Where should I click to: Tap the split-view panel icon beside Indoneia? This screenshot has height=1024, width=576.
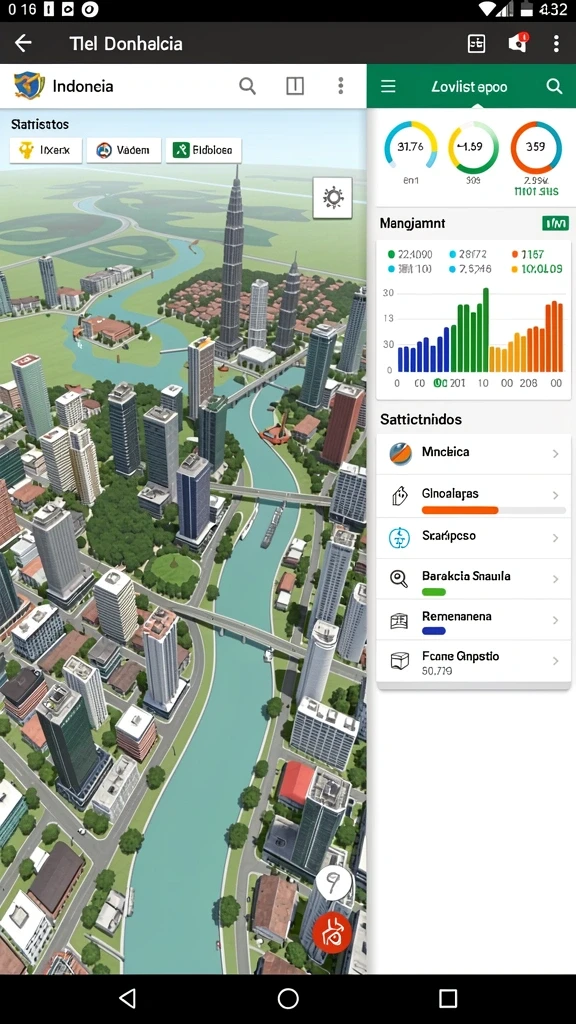[x=295, y=86]
